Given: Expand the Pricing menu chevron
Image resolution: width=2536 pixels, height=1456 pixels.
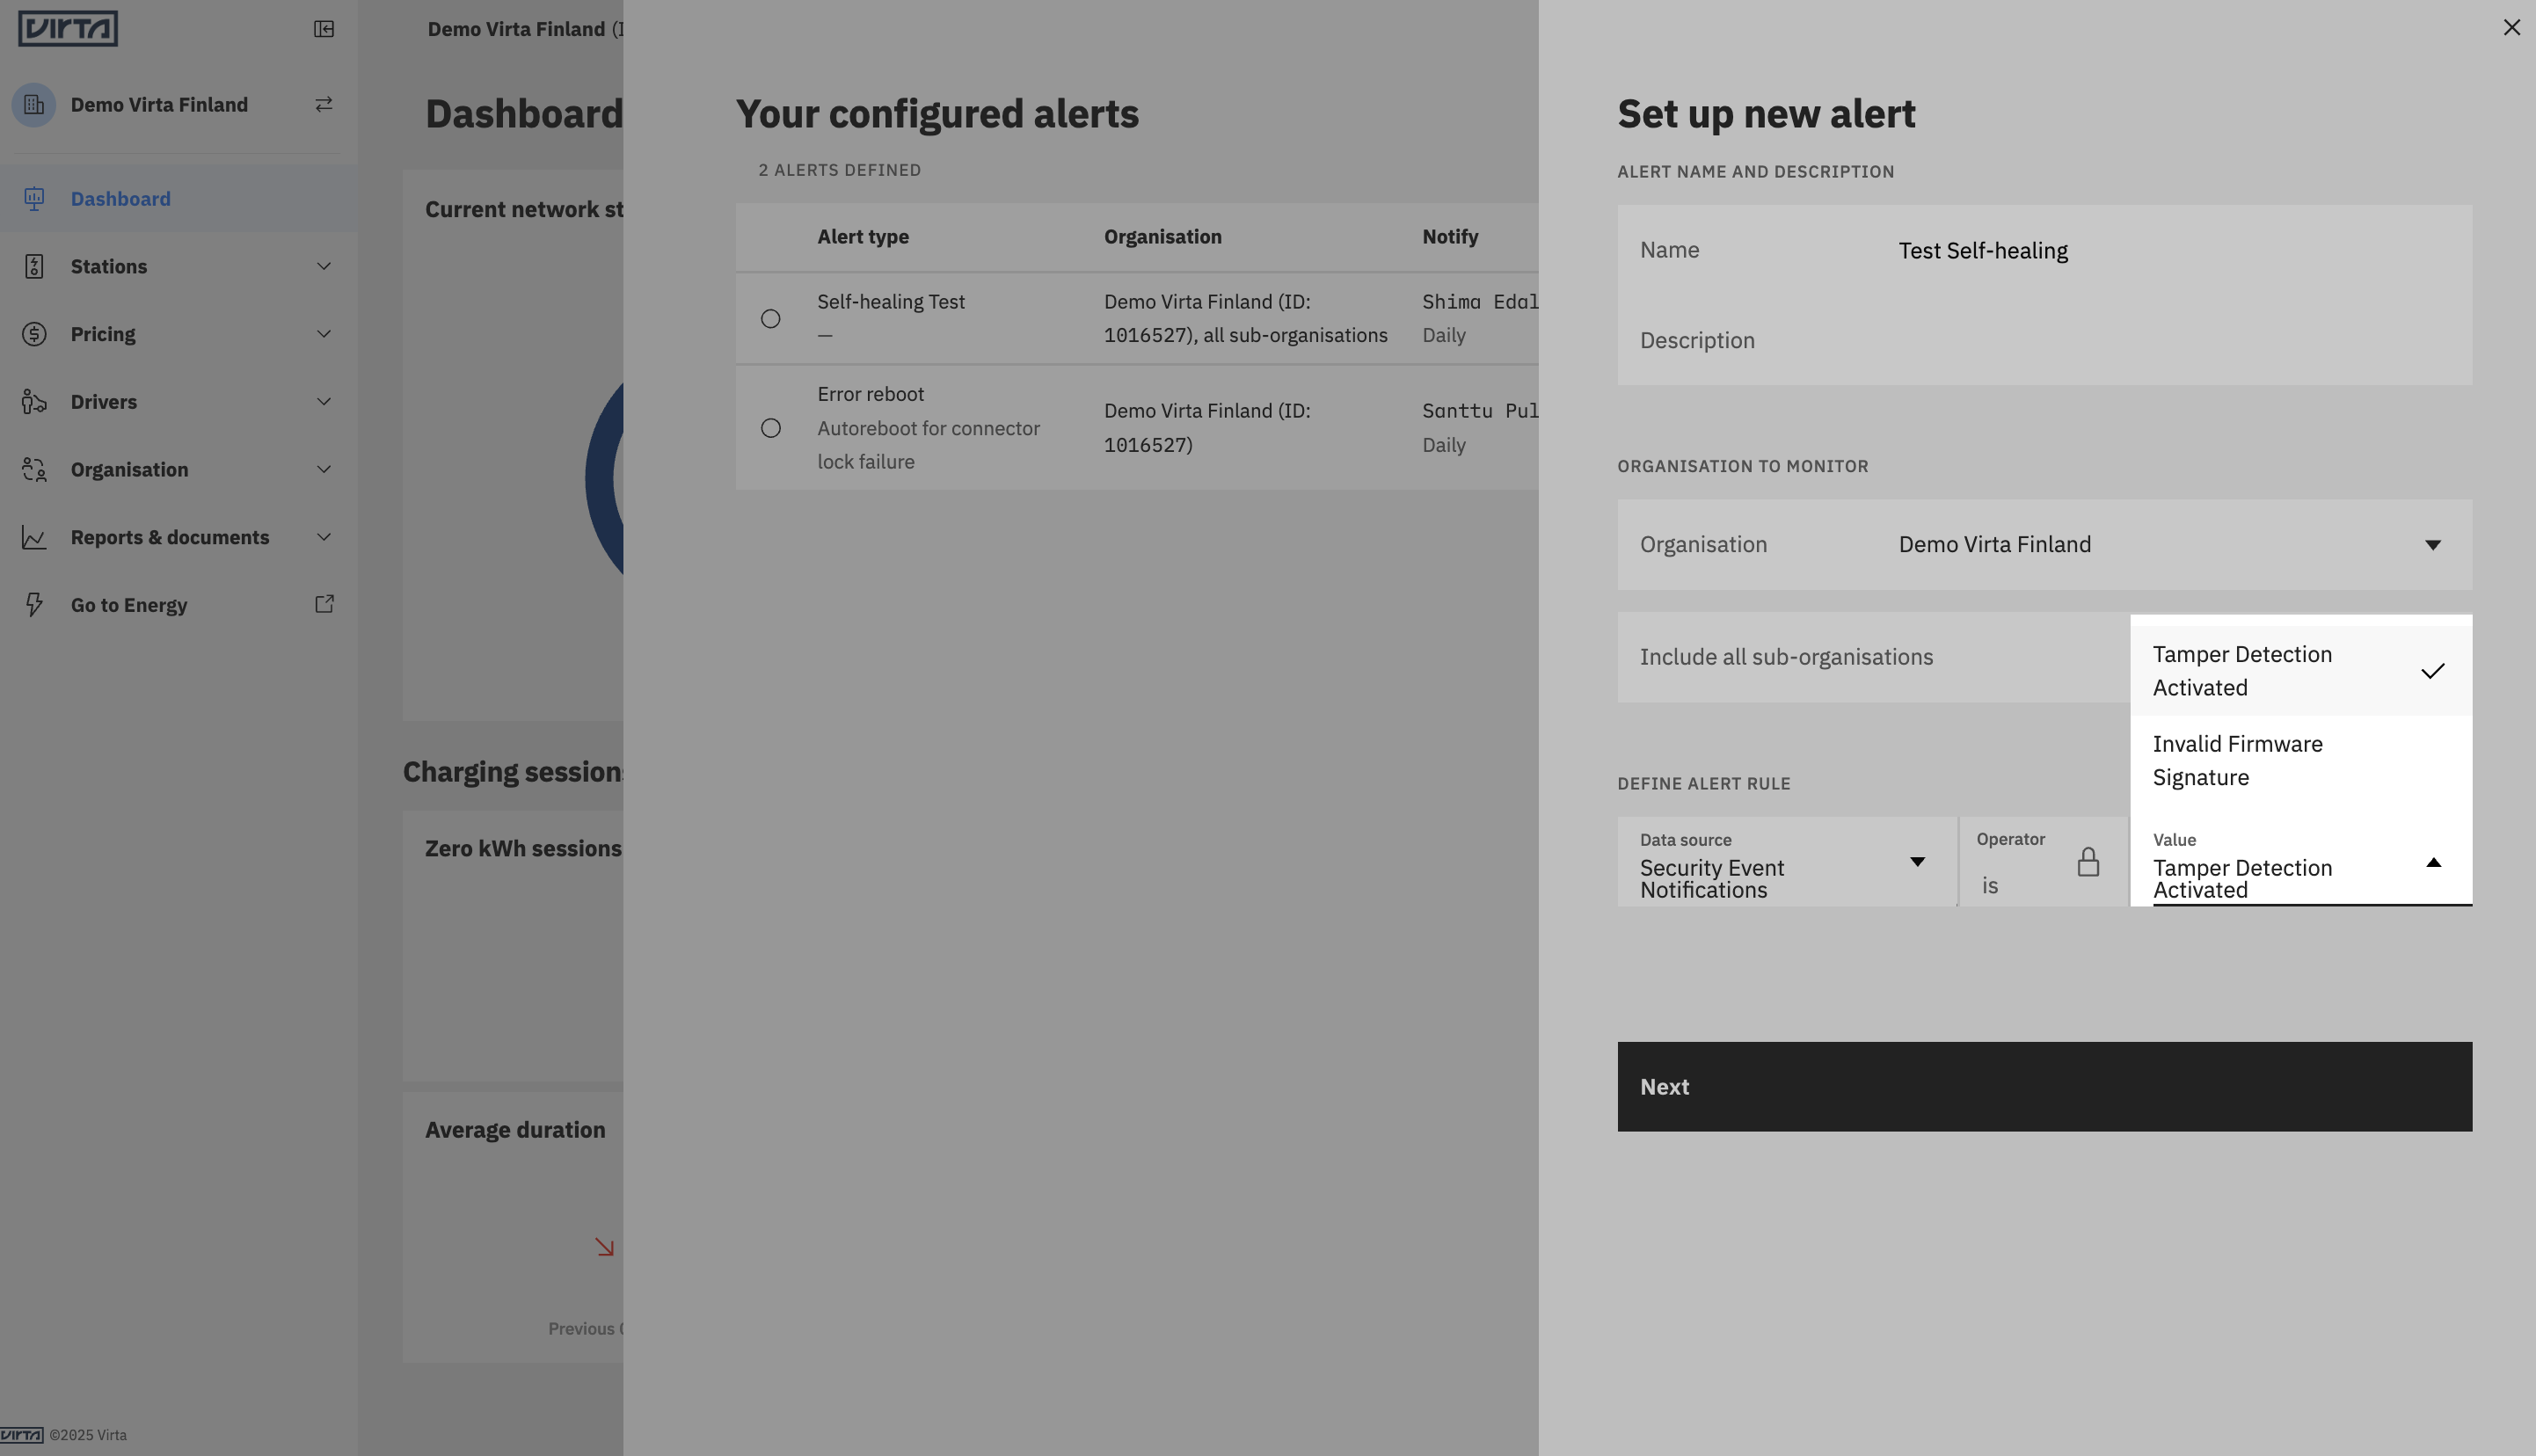Looking at the screenshot, I should click(x=324, y=334).
